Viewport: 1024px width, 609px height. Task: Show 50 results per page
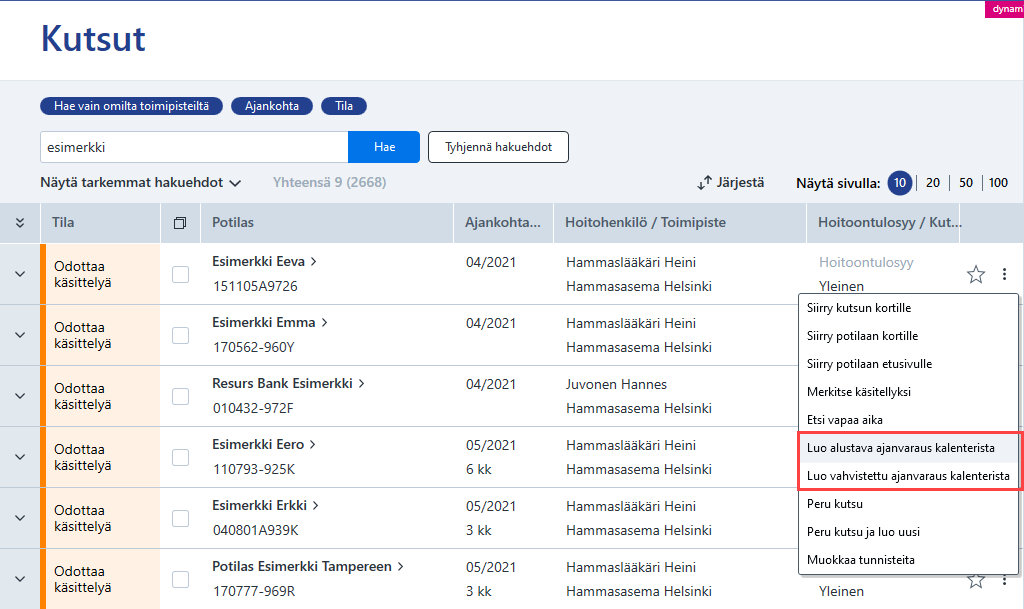pos(966,183)
